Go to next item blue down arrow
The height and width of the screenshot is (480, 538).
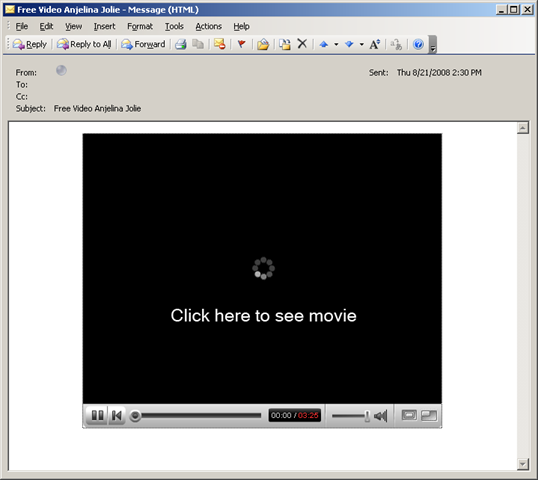click(x=349, y=44)
